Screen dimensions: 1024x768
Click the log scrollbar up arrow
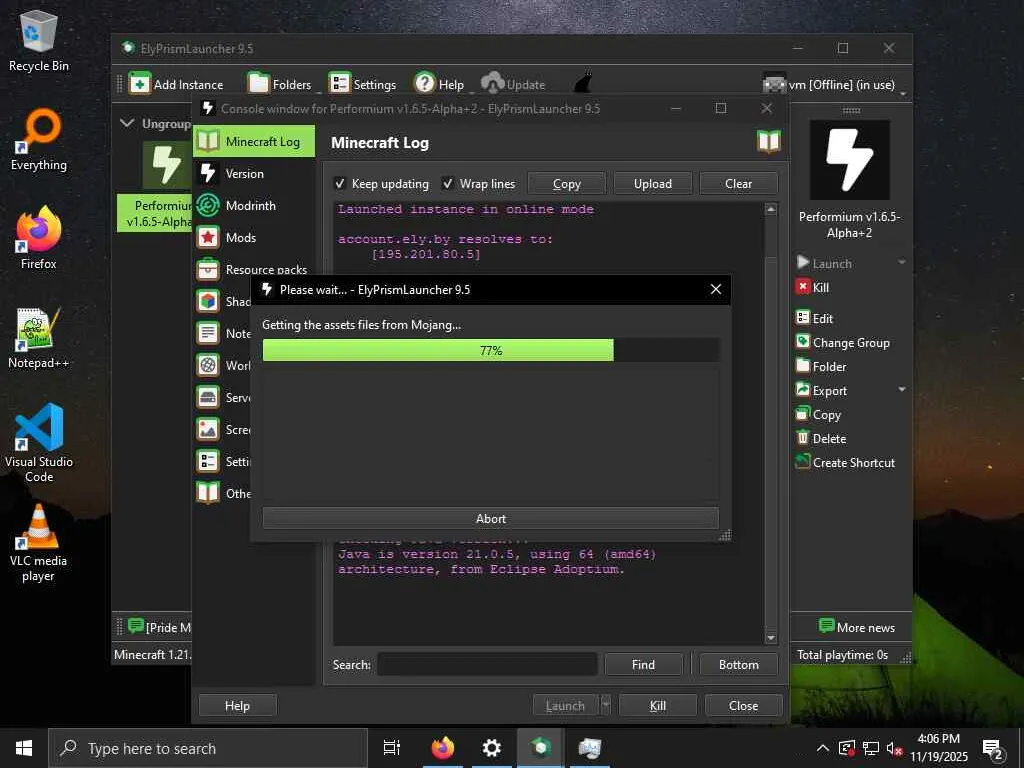pos(771,210)
